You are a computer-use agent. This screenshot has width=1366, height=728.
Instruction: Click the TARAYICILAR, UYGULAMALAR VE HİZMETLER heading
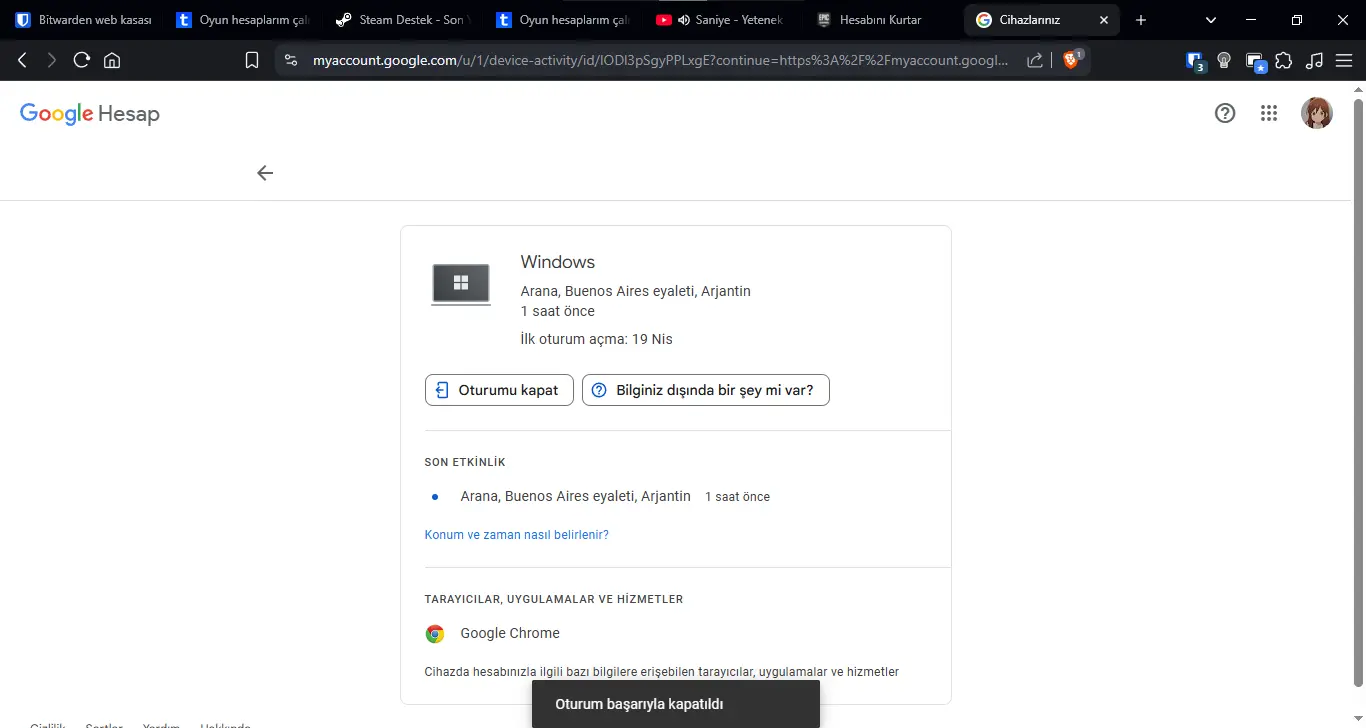coord(554,600)
